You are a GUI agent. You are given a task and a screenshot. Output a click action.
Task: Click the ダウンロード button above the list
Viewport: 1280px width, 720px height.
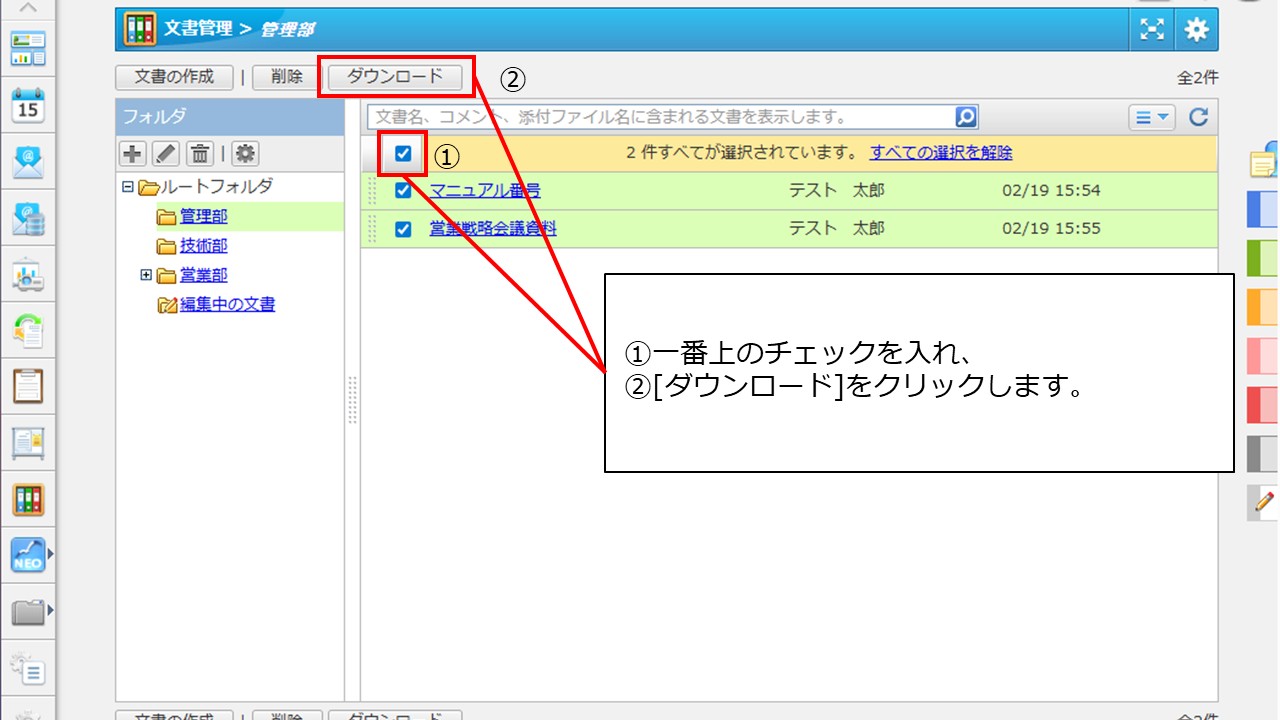395,77
